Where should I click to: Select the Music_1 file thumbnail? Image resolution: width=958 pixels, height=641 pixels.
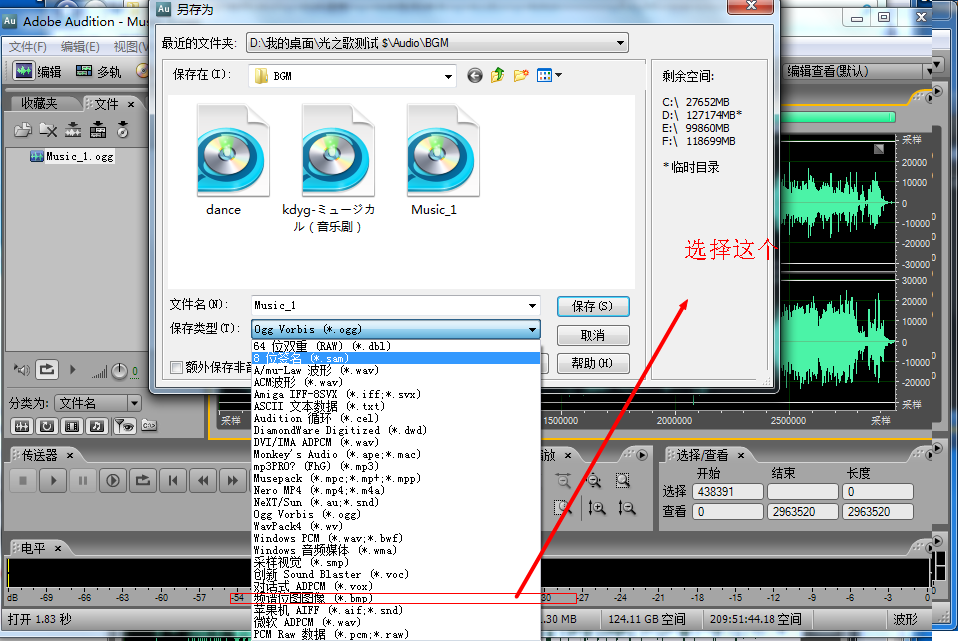tap(442, 150)
